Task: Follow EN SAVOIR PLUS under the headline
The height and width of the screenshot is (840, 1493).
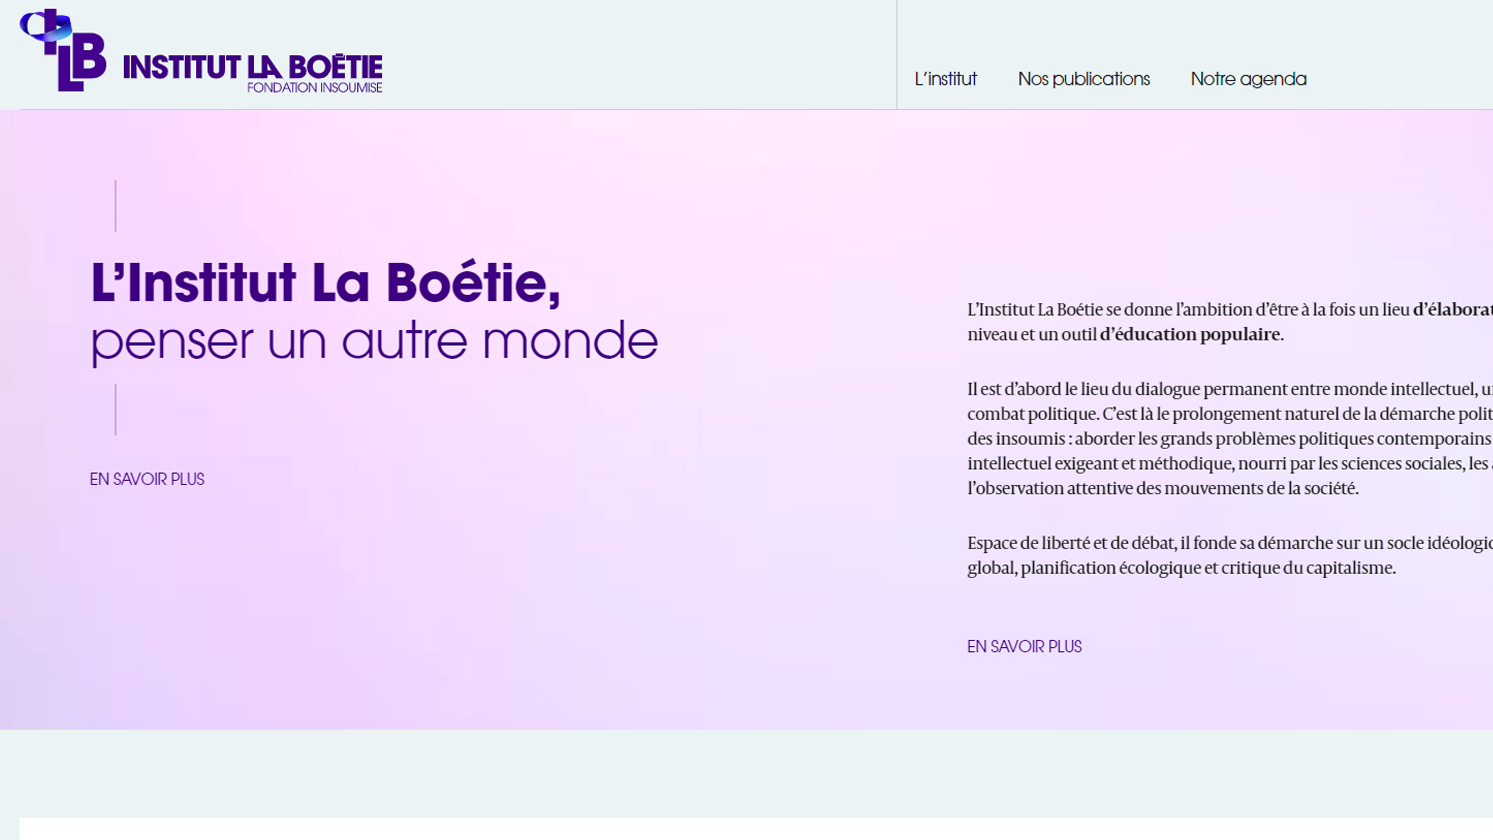Action: point(147,480)
